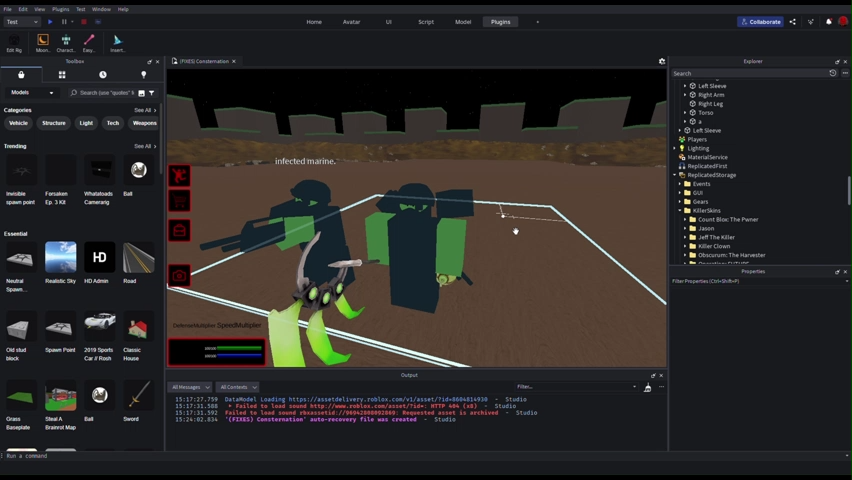Click the red camera game icon

coord(180,276)
